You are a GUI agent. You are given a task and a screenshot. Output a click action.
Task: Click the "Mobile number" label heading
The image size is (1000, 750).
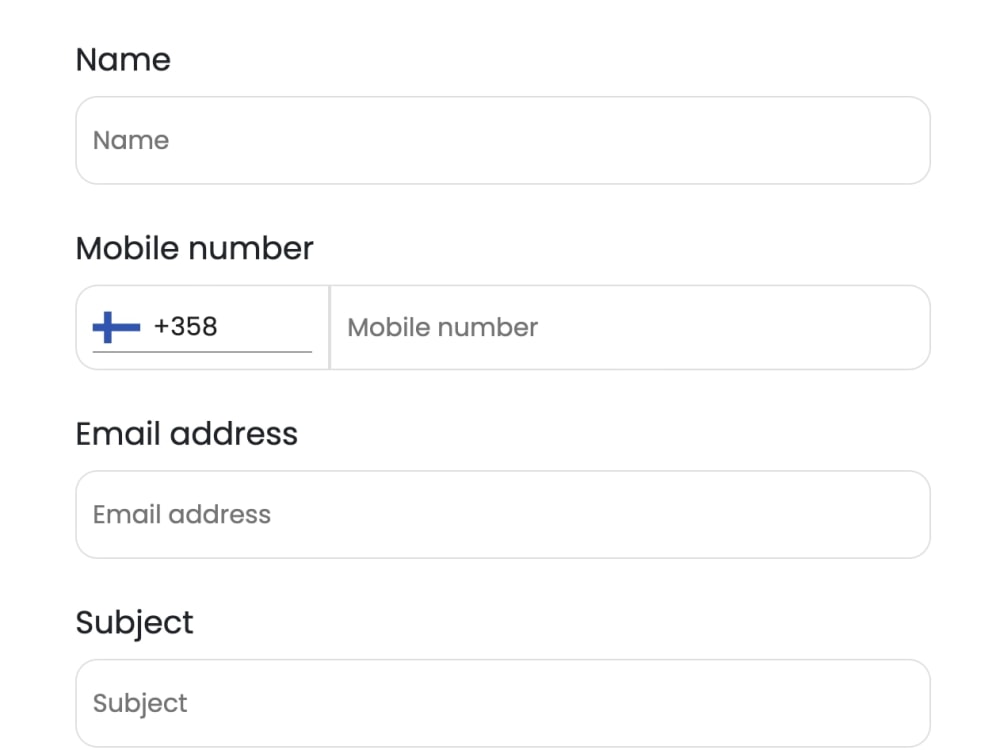coord(195,248)
